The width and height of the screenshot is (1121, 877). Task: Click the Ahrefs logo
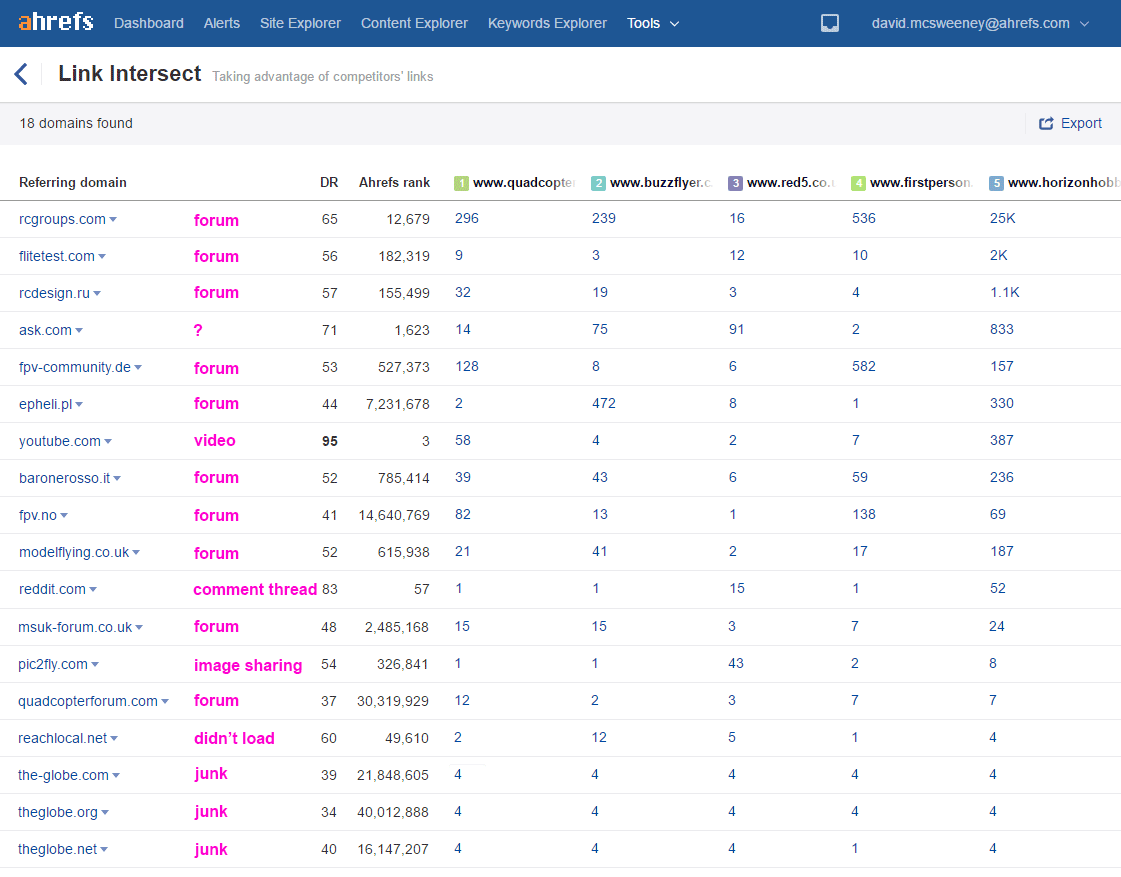point(56,21)
